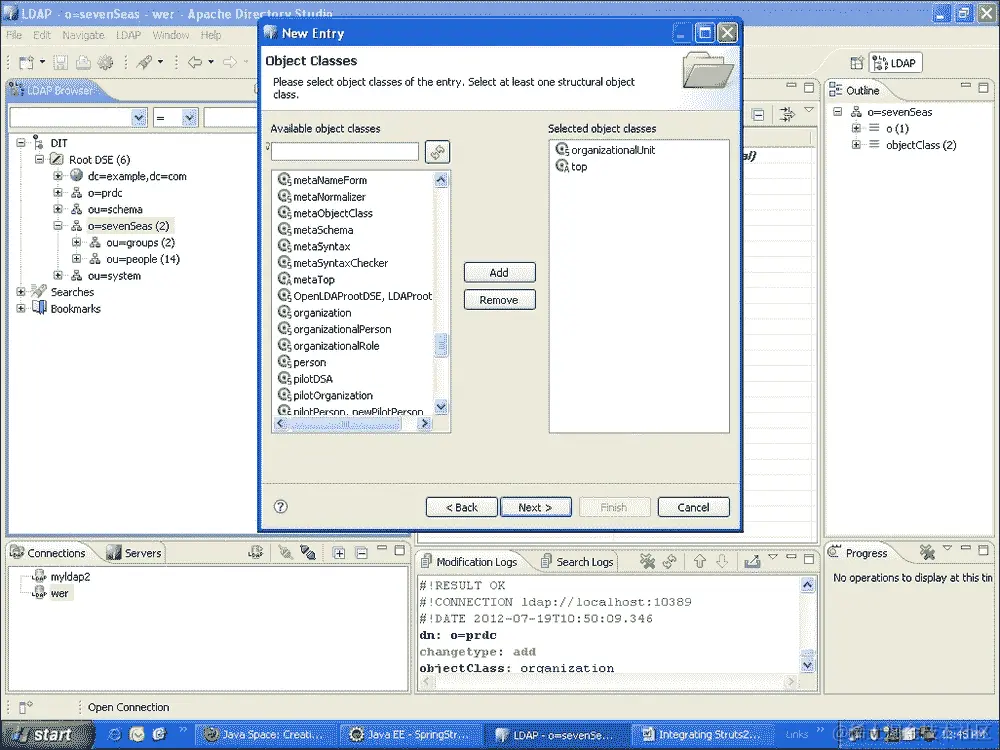
Task: Click the clear logs icon in Modification Logs
Action: pos(647,561)
